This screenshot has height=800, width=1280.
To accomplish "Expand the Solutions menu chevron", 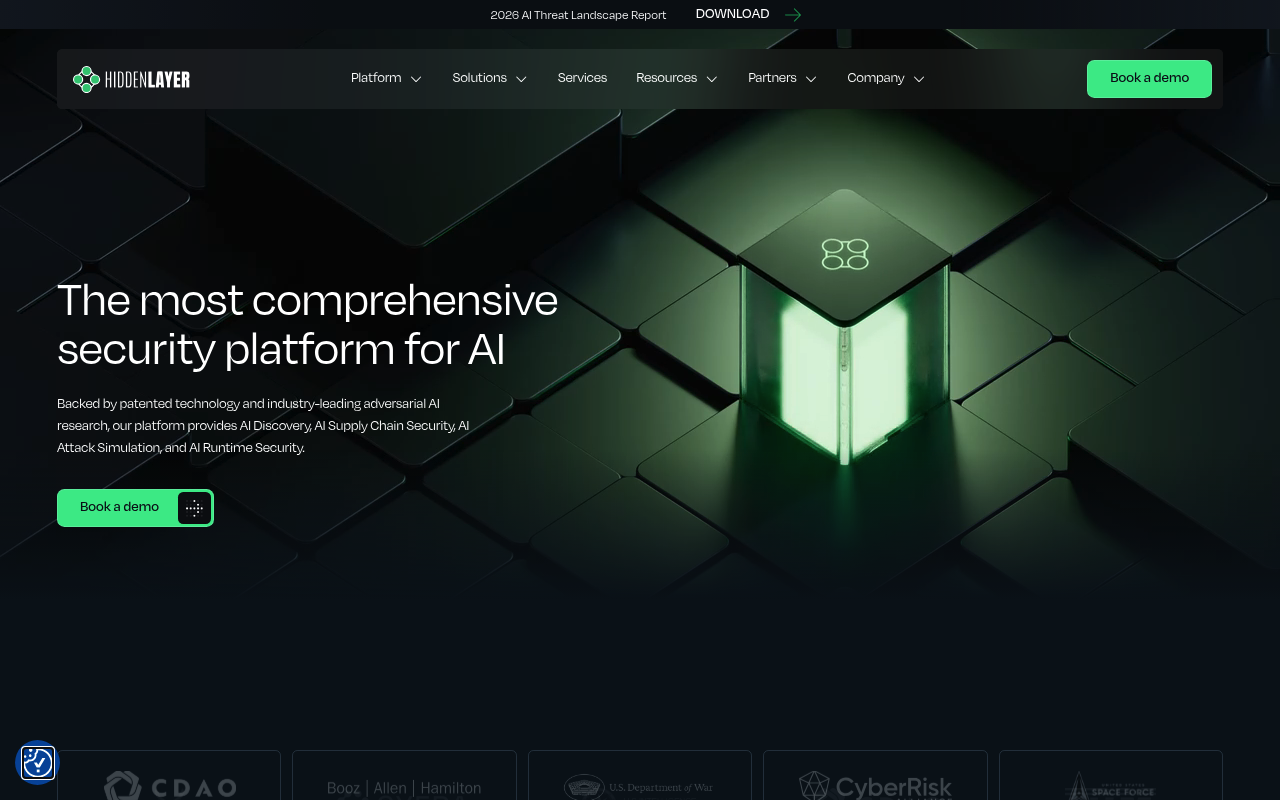I will coord(521,79).
